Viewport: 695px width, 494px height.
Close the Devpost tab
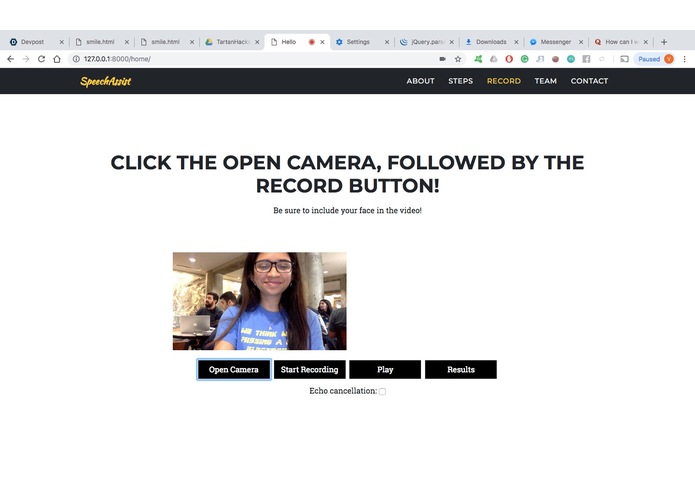[x=62, y=42]
